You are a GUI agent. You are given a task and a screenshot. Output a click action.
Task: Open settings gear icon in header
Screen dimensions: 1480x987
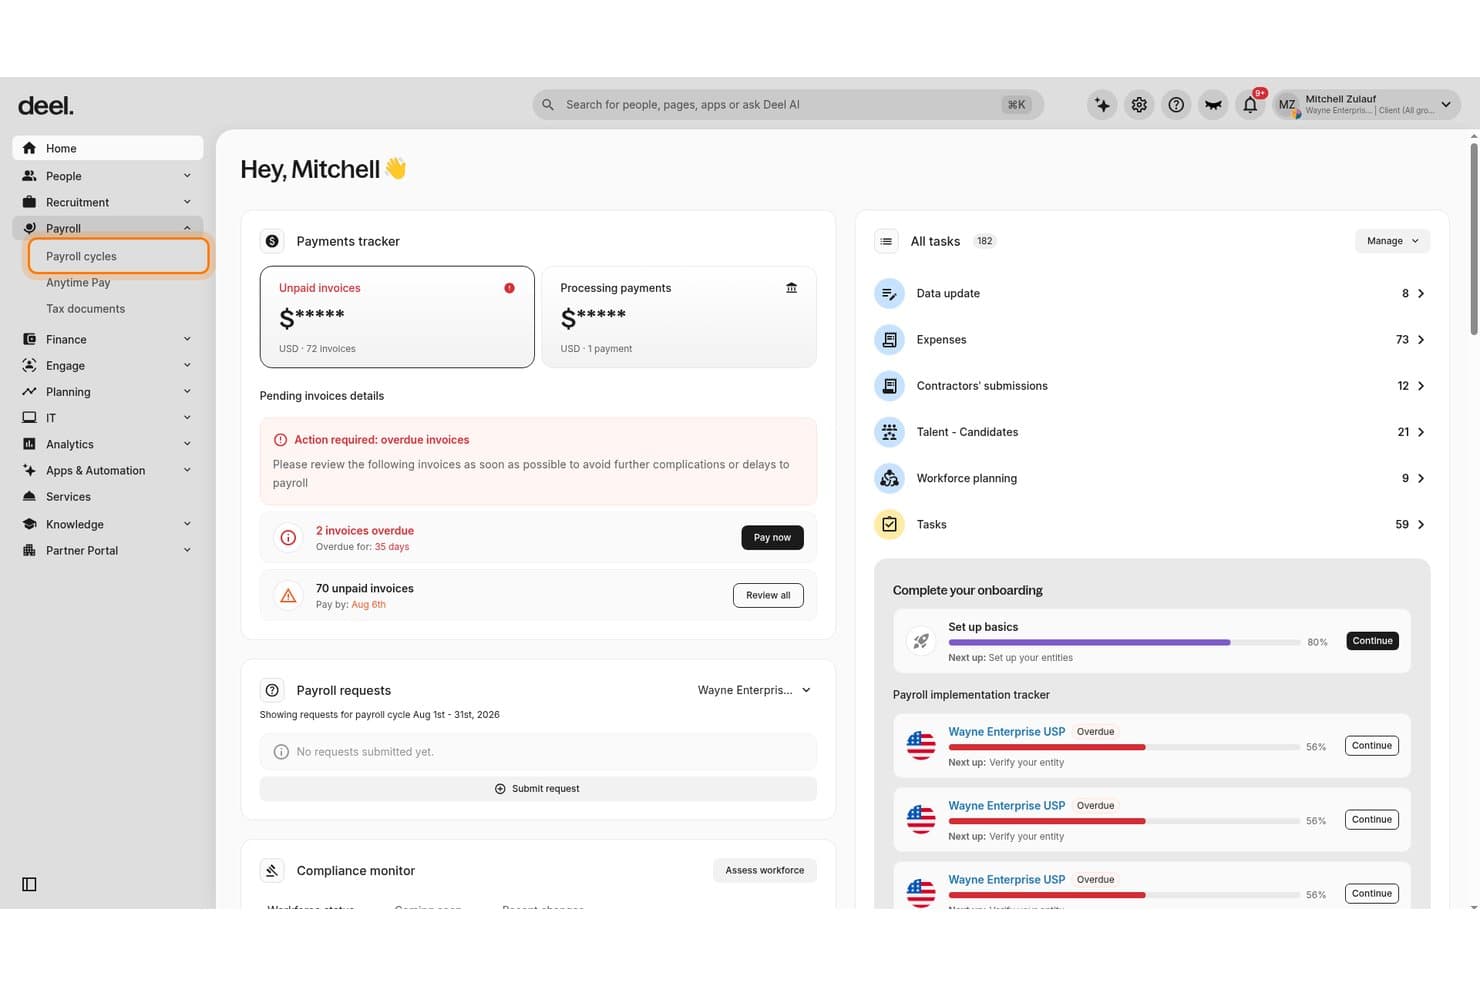[1139, 105]
